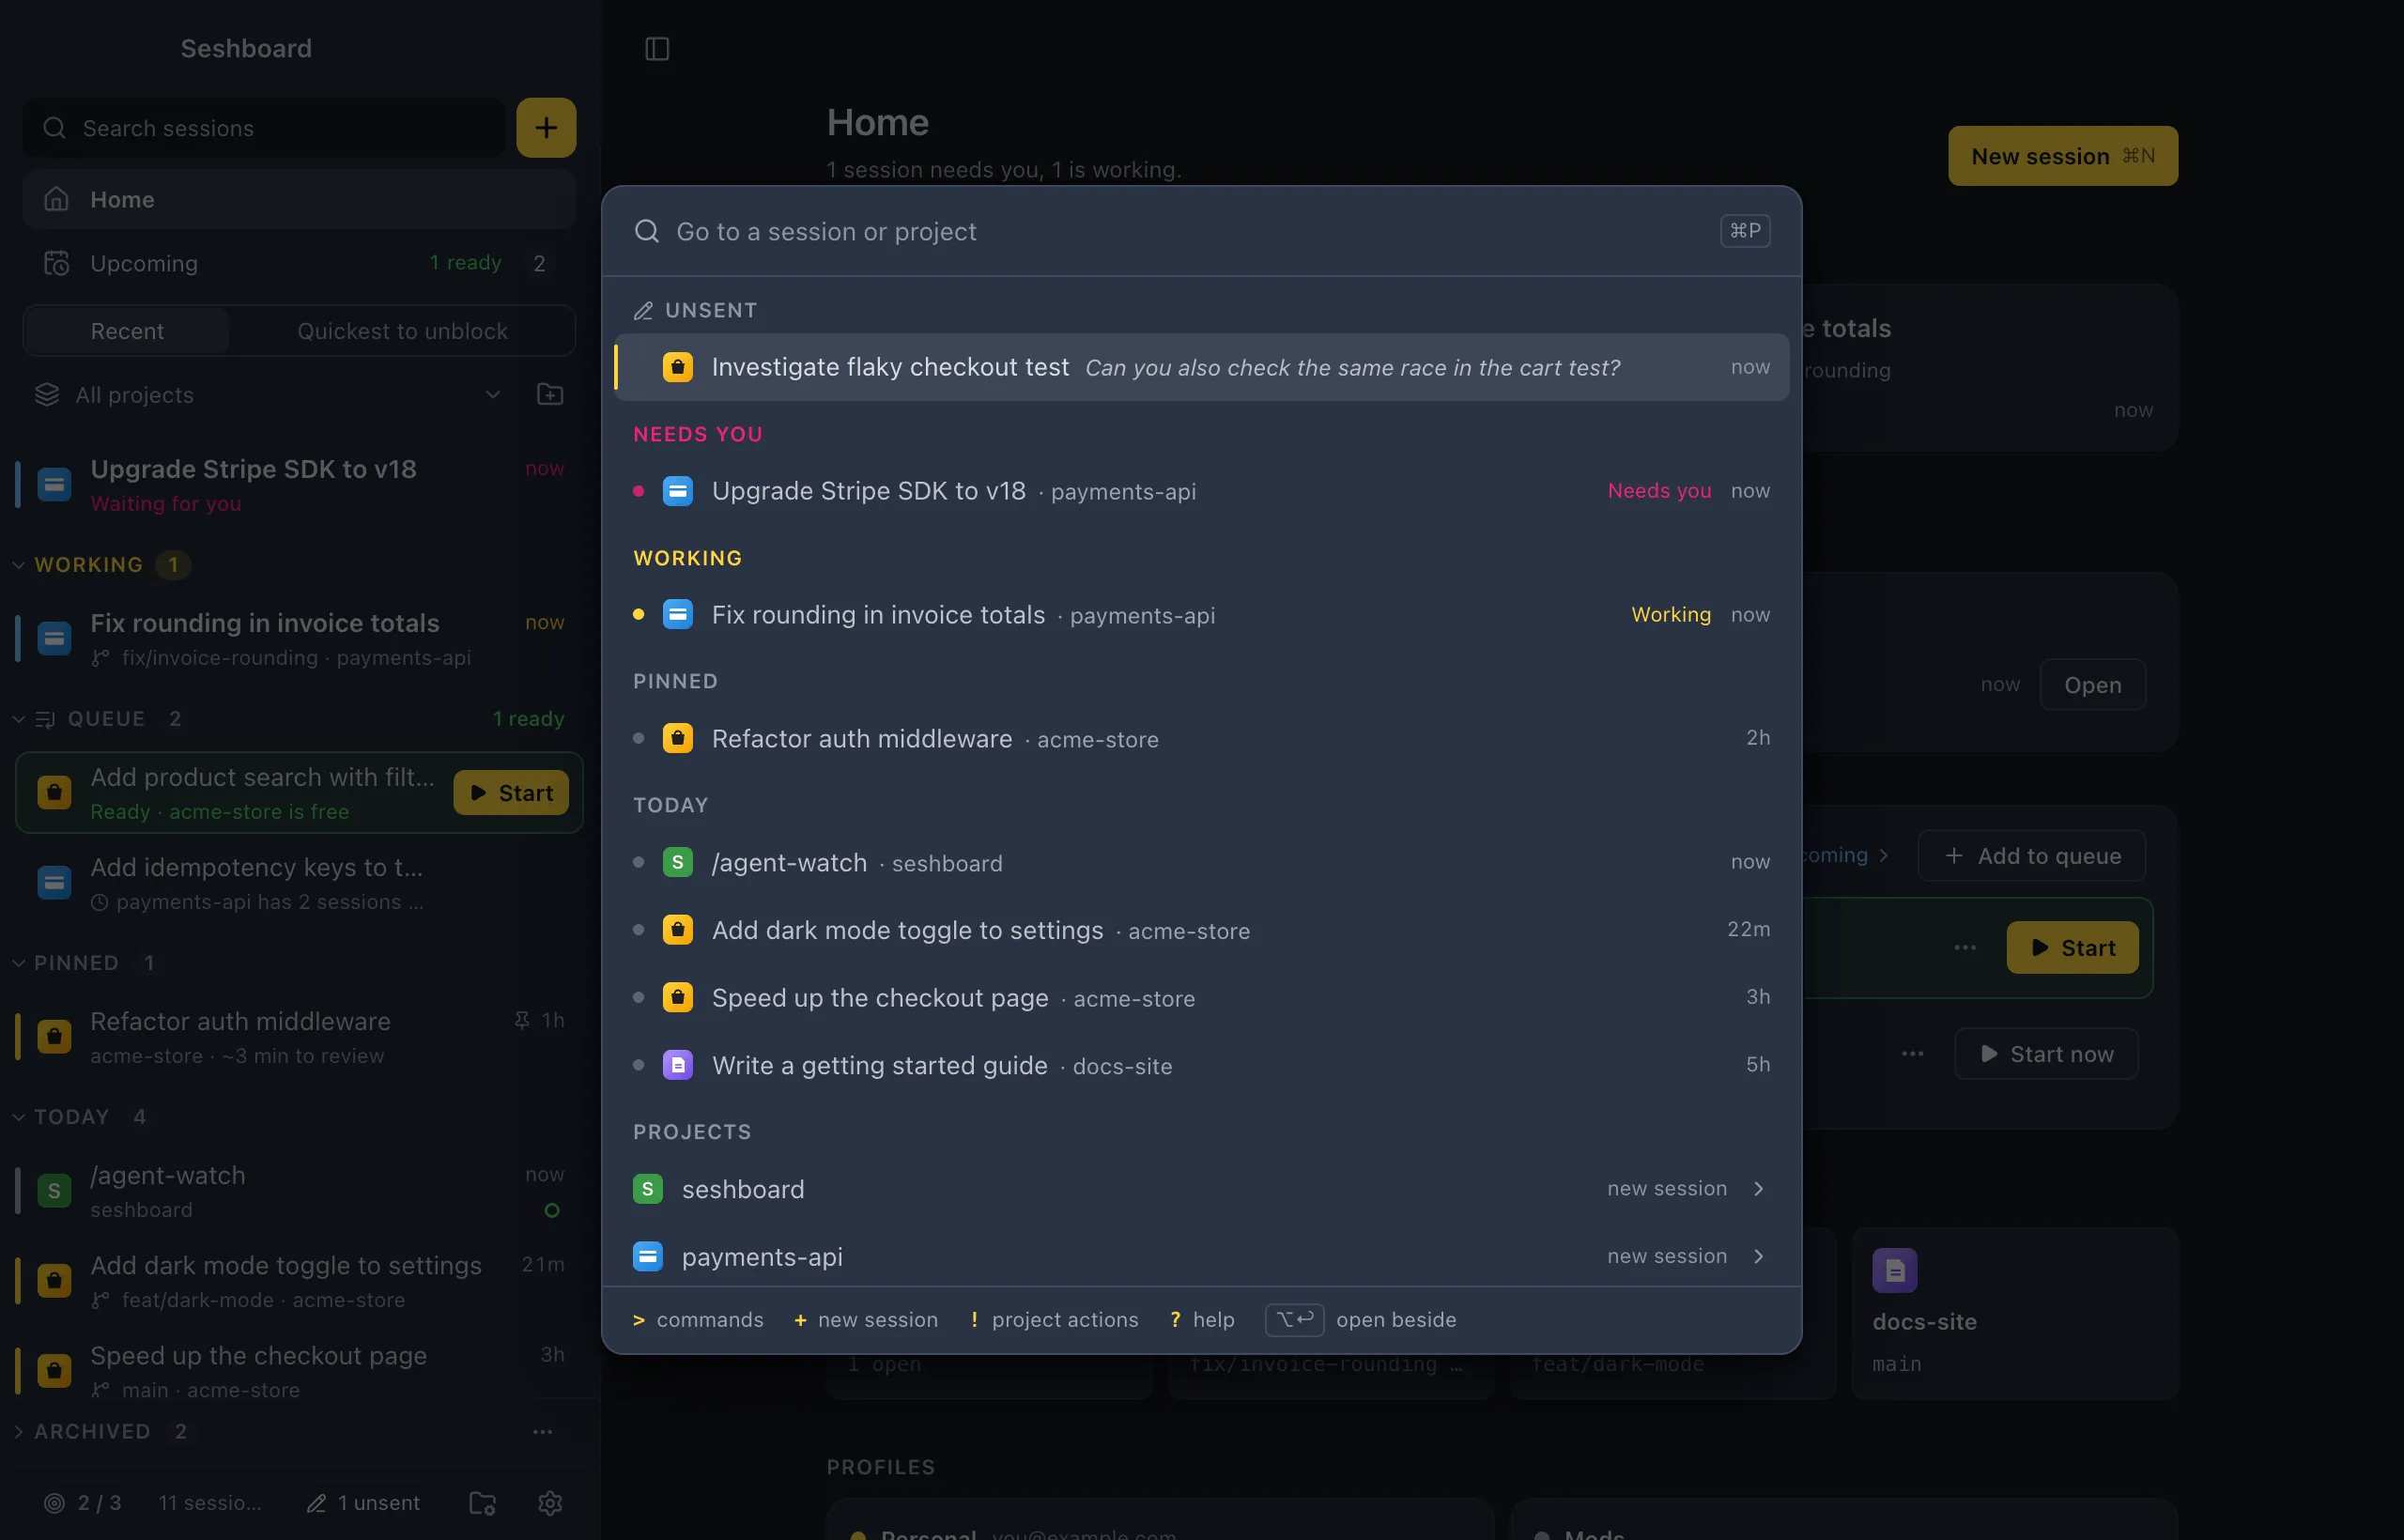Click the green status circle on /agent-watch

pos(552,1210)
